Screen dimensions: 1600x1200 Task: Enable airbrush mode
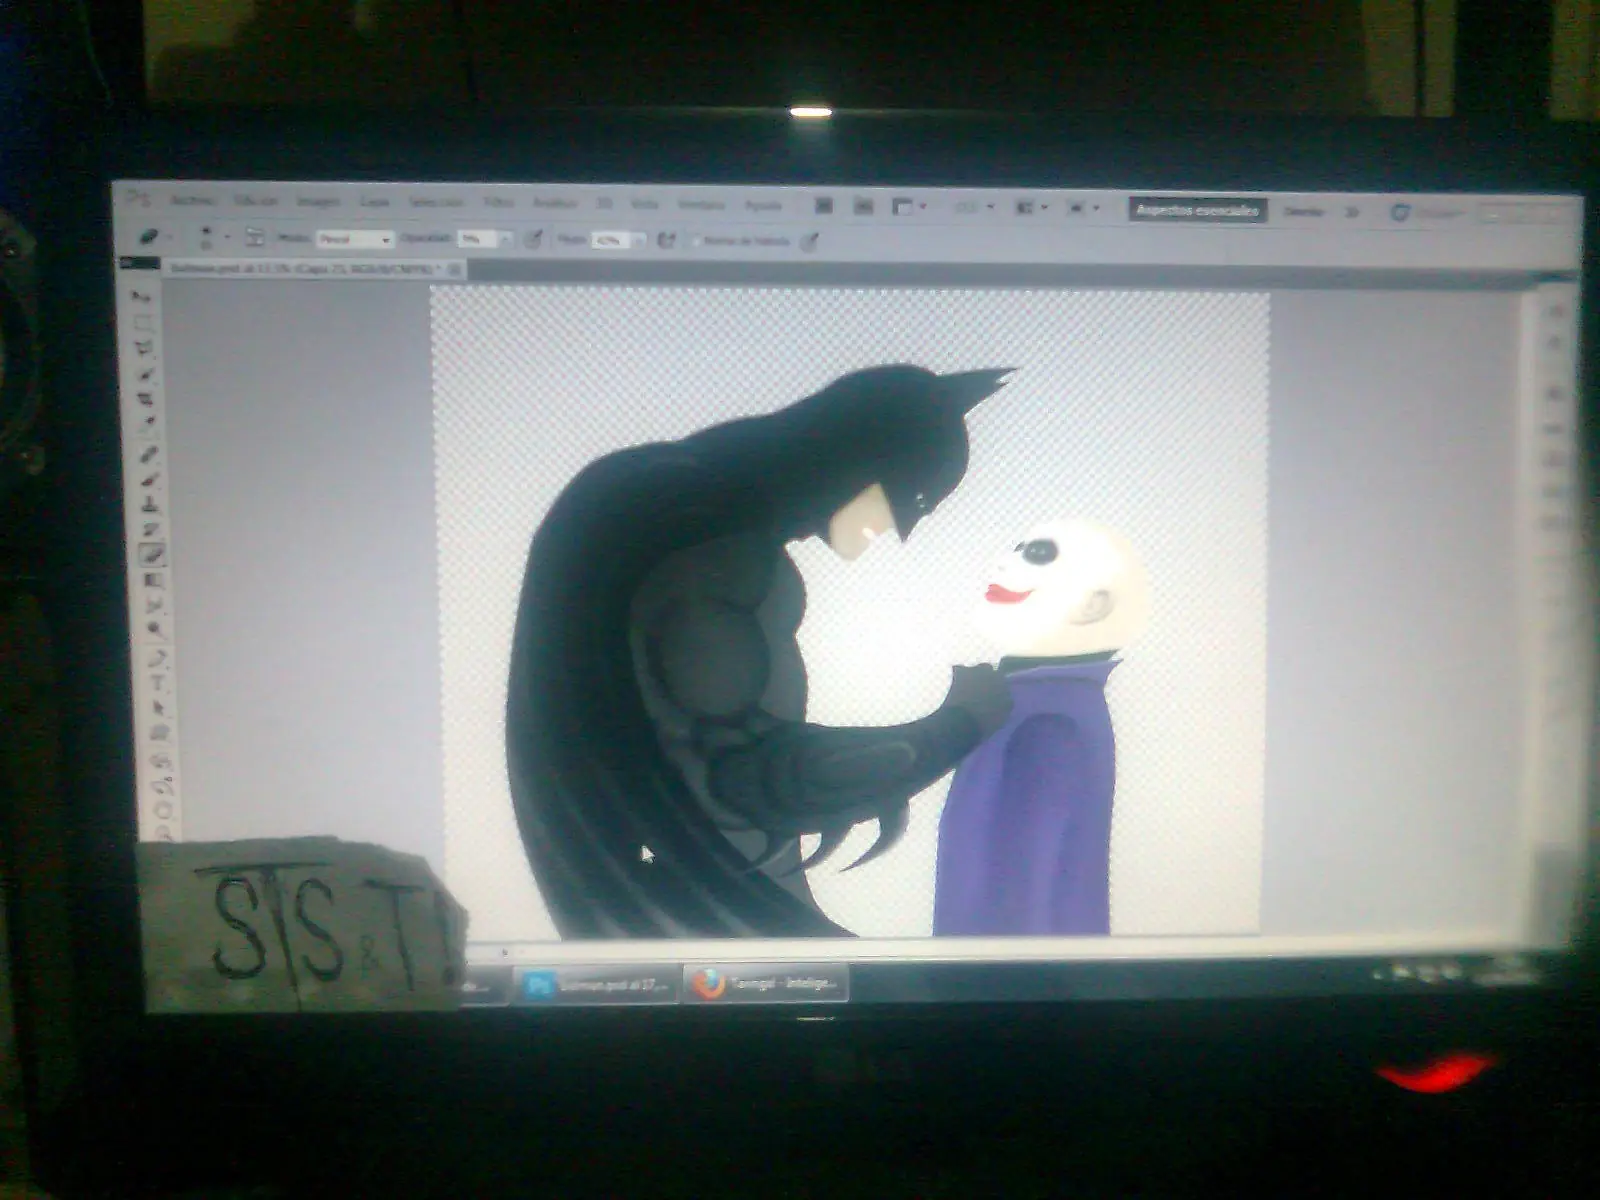(667, 241)
